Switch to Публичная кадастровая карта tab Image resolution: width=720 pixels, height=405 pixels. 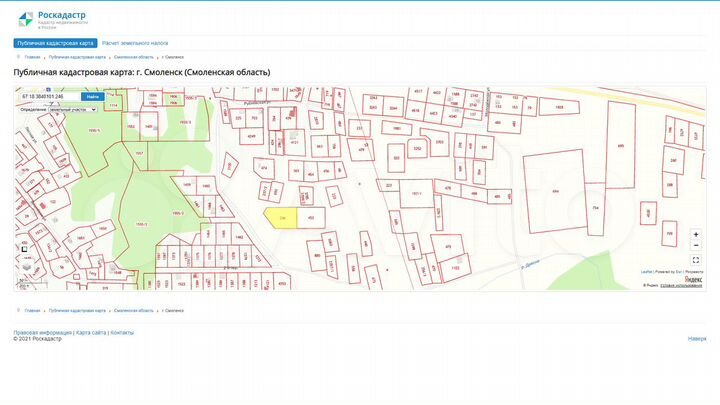[55, 43]
